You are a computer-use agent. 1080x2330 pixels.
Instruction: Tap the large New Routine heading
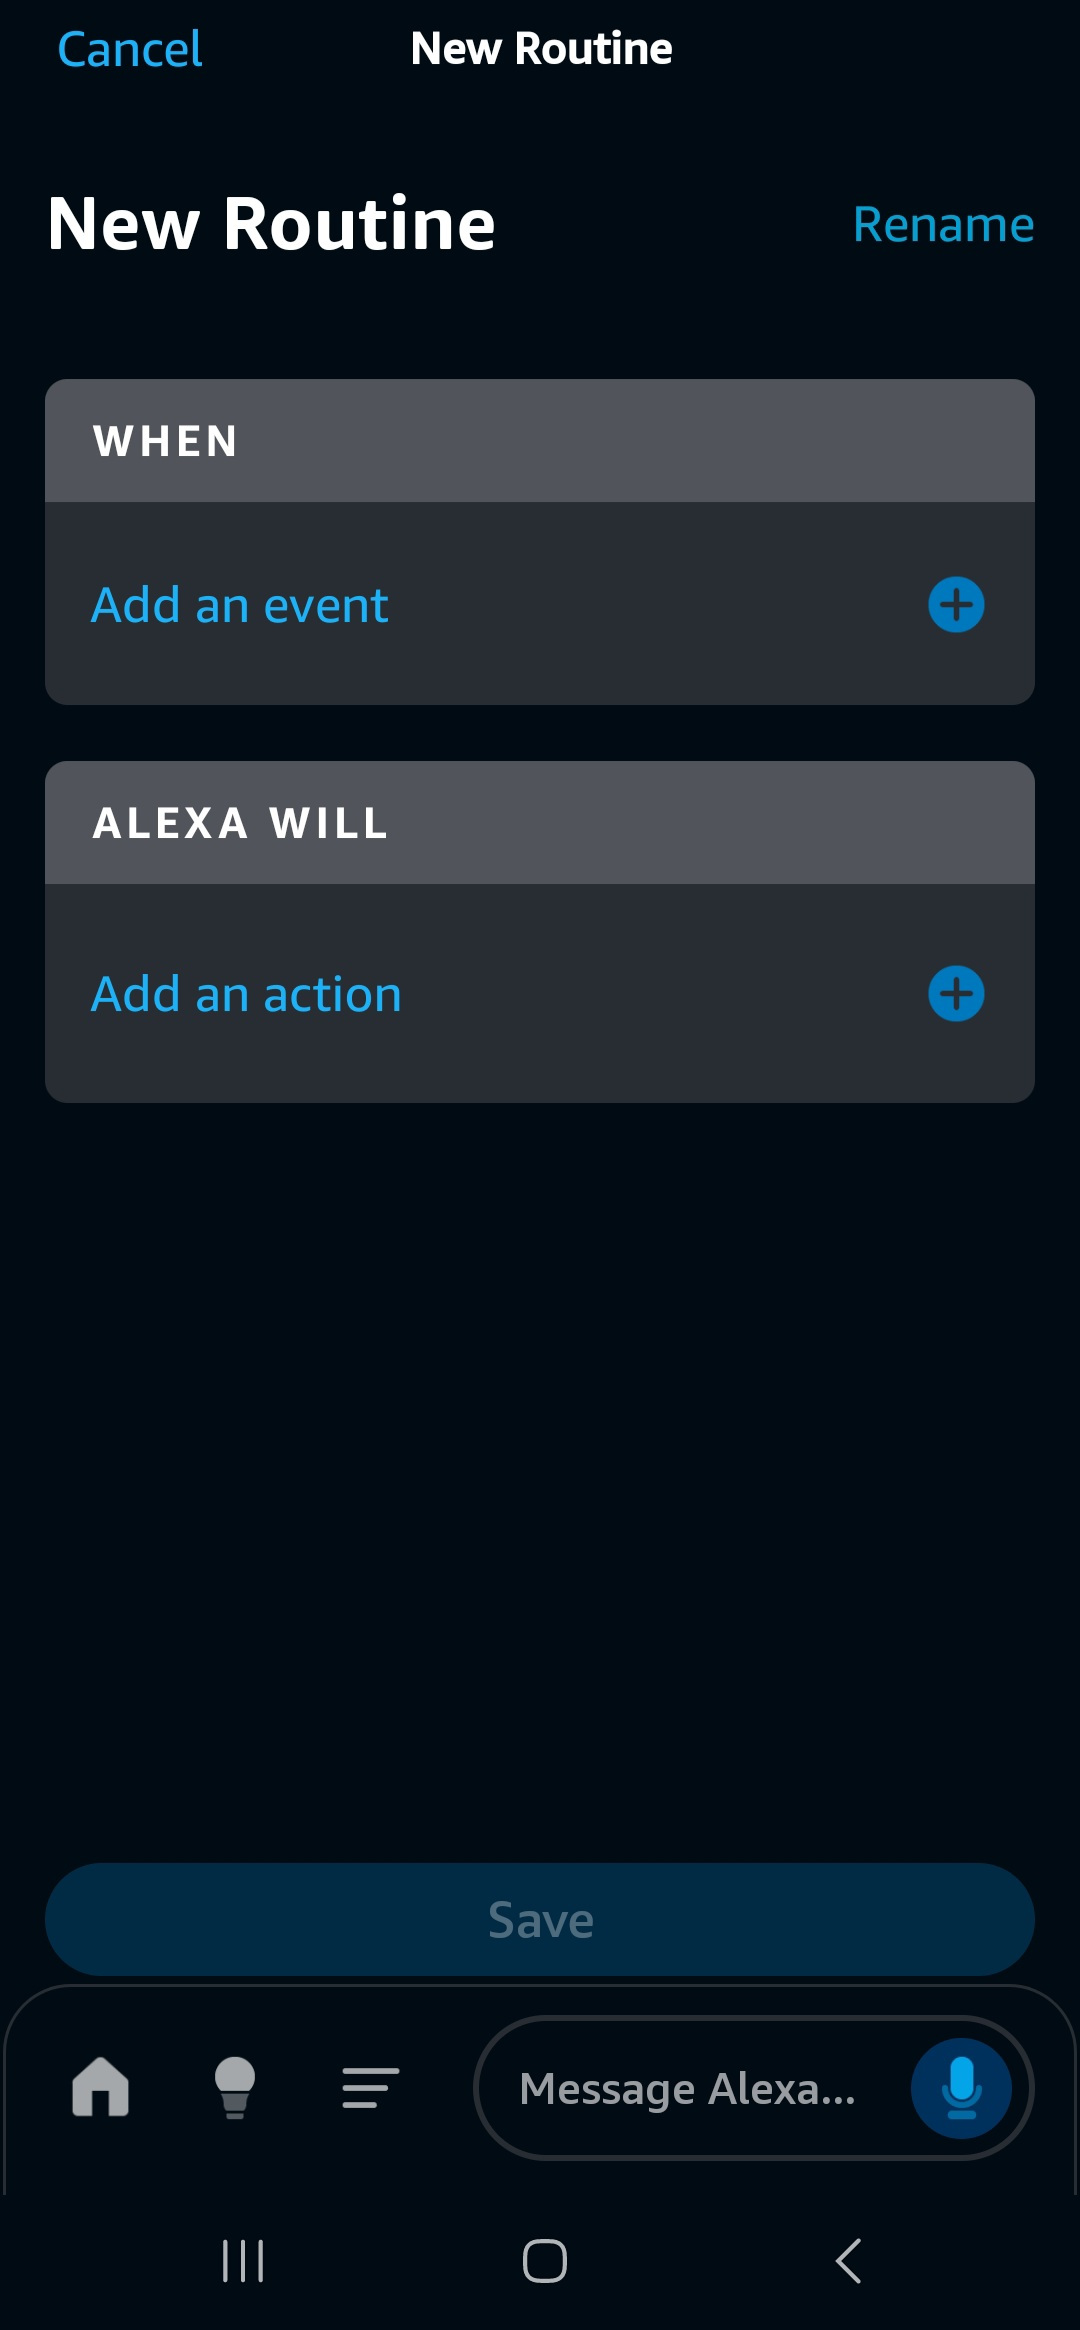(272, 224)
